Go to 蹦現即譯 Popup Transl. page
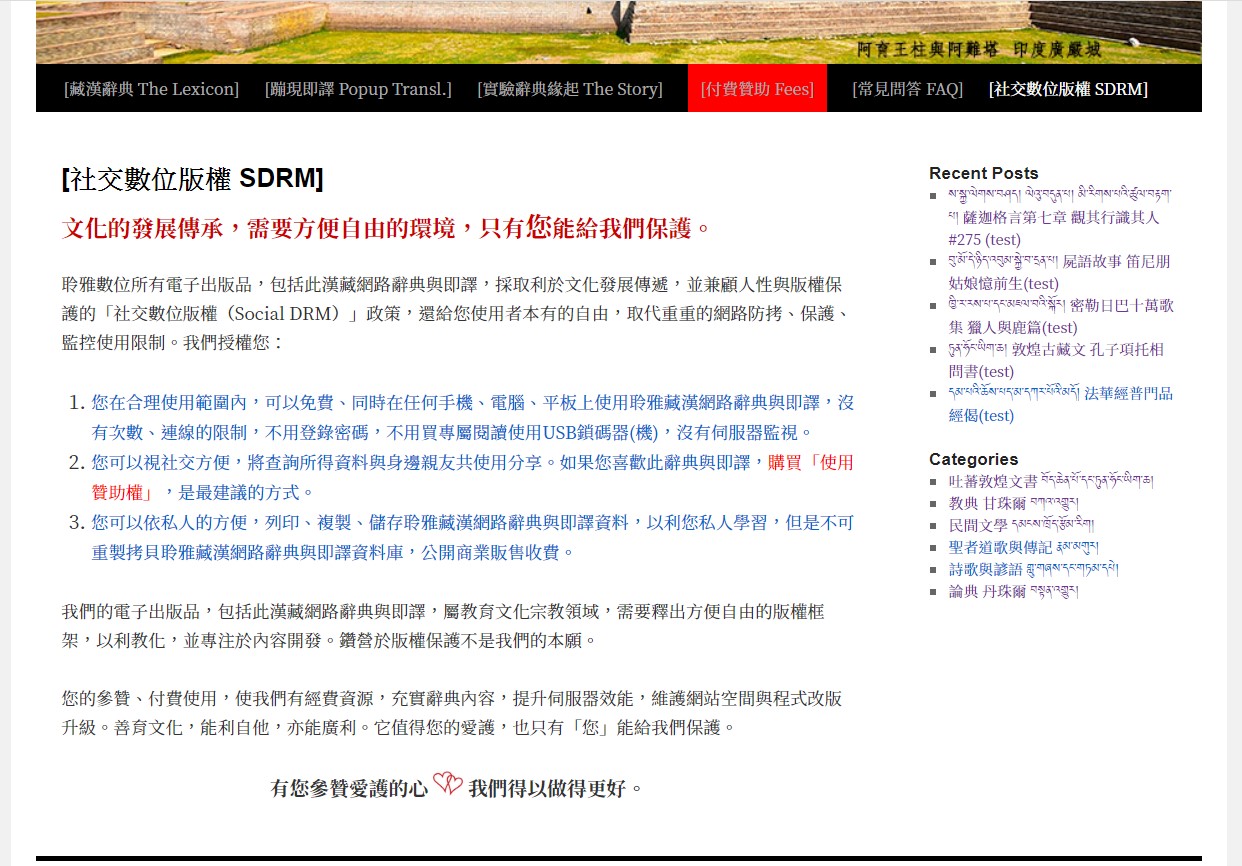 coord(358,89)
